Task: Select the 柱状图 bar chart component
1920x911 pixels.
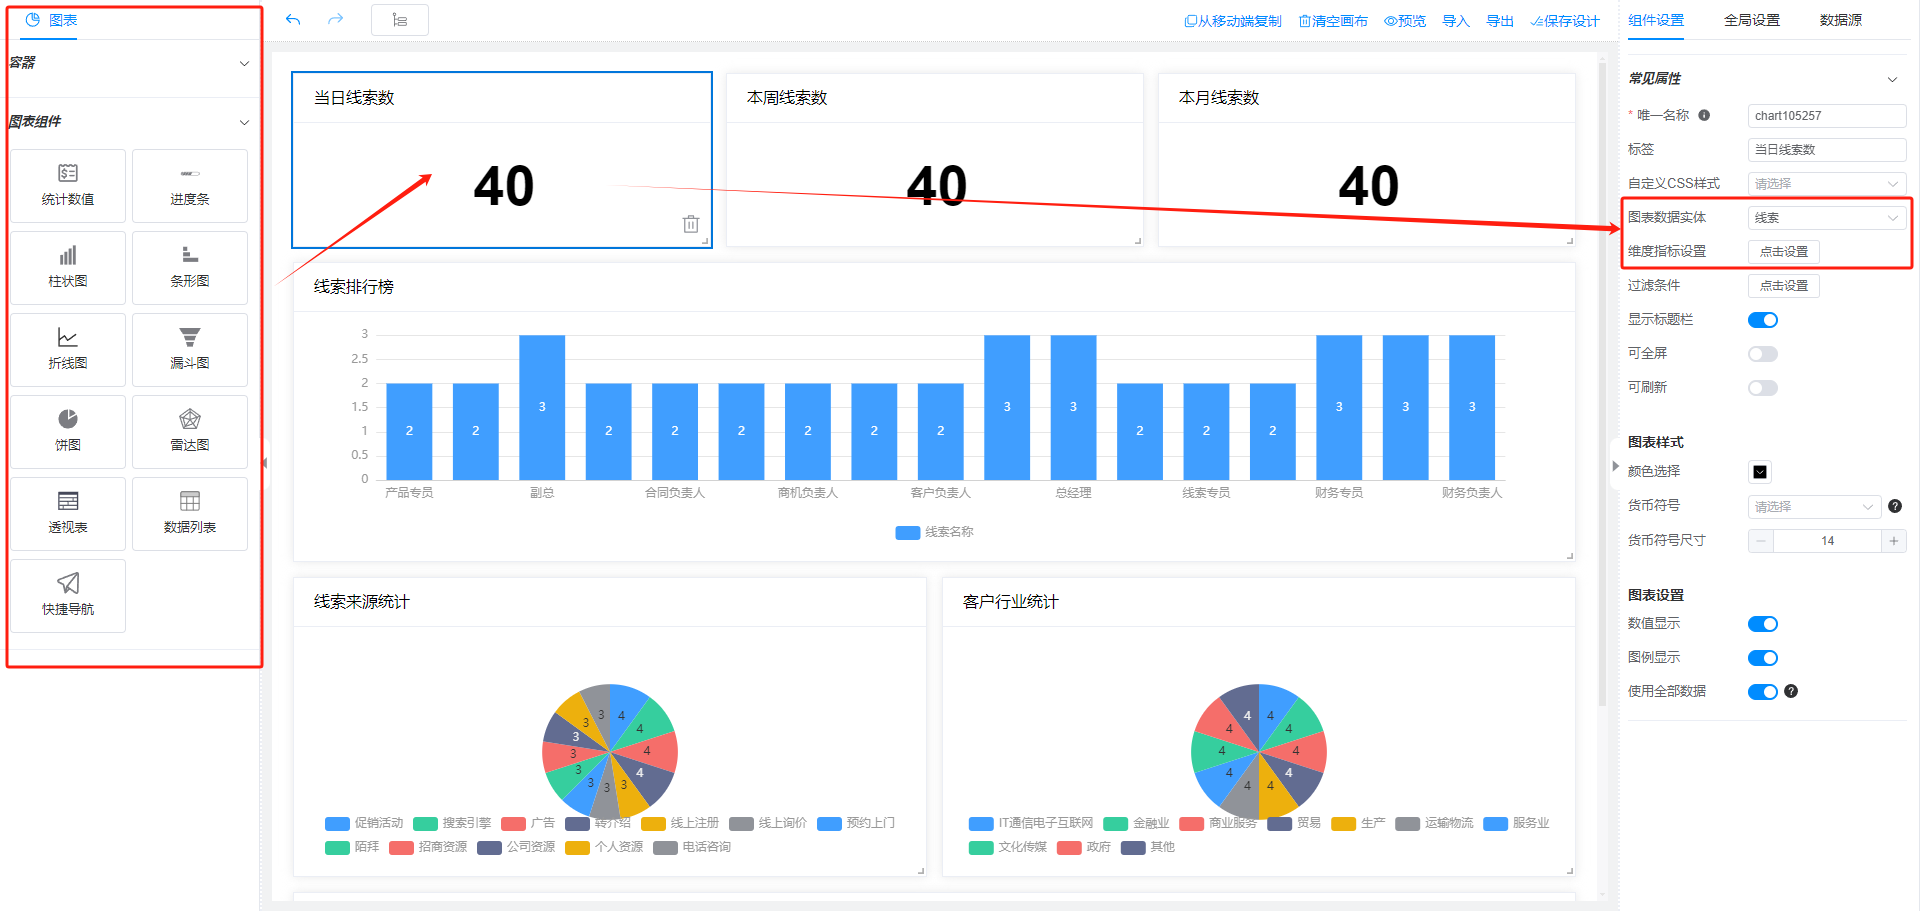Action: pyautogui.click(x=68, y=267)
